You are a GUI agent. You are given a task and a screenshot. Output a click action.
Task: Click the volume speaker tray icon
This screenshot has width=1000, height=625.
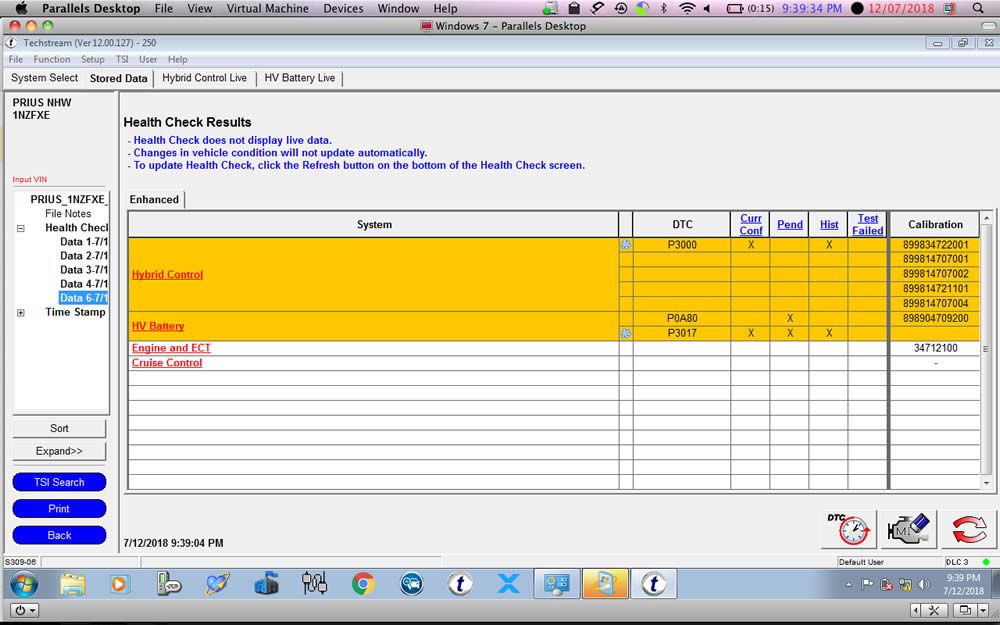click(923, 584)
